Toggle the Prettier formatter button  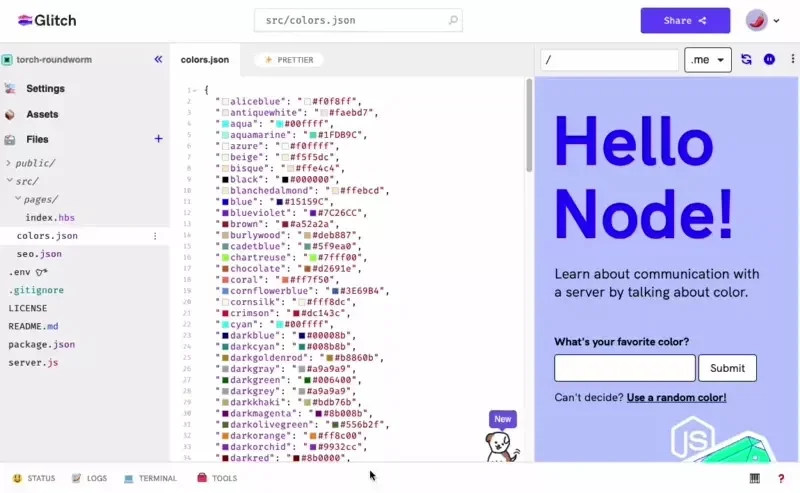point(289,60)
